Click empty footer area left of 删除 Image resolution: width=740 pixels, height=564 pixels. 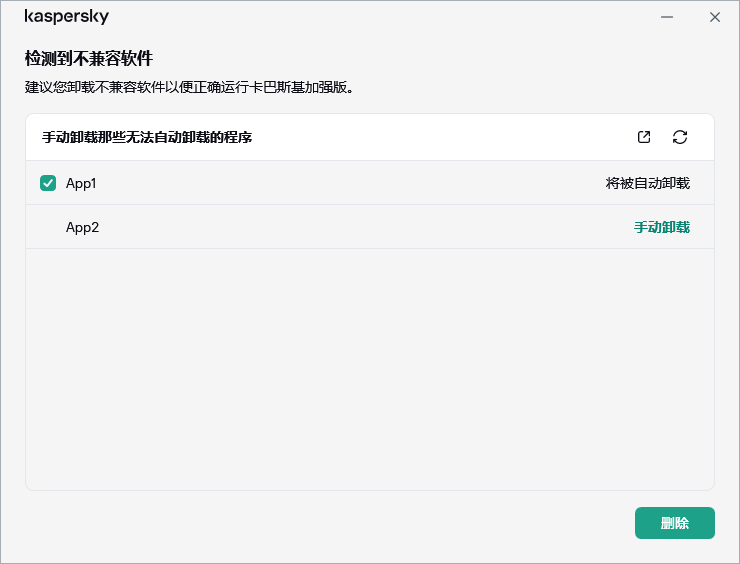(x=320, y=523)
